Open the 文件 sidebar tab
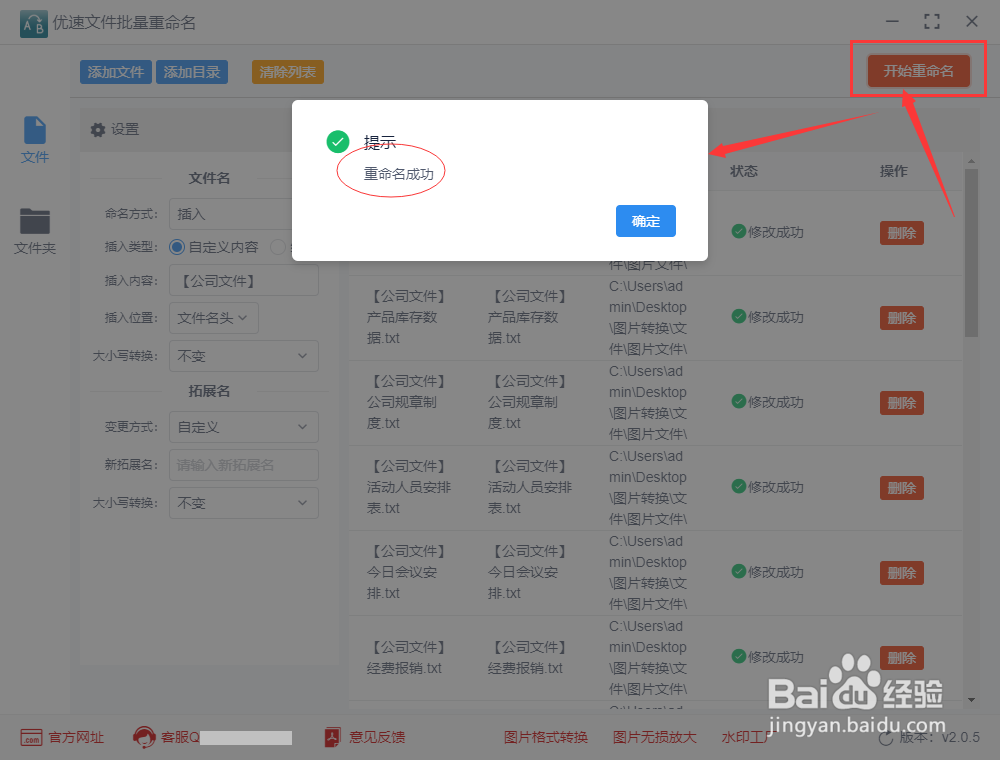The image size is (1000, 760). [34, 140]
